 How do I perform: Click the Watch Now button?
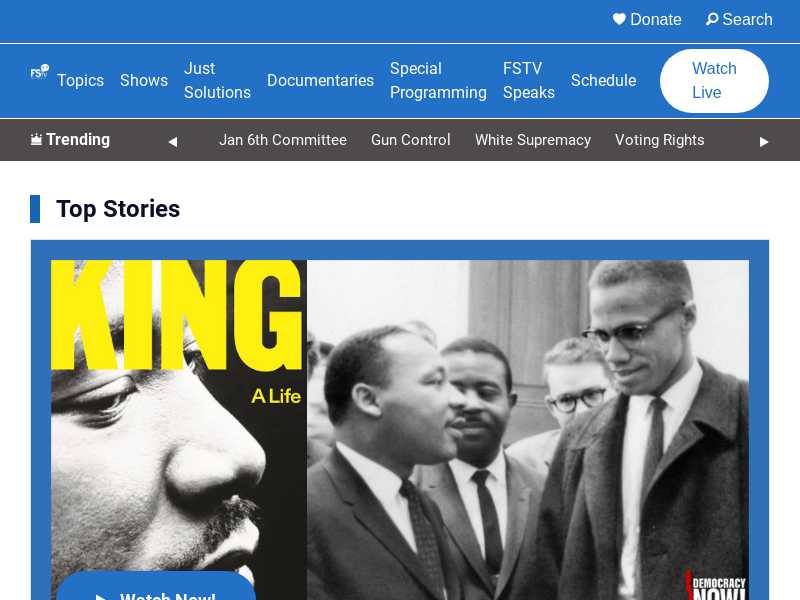[156, 587]
